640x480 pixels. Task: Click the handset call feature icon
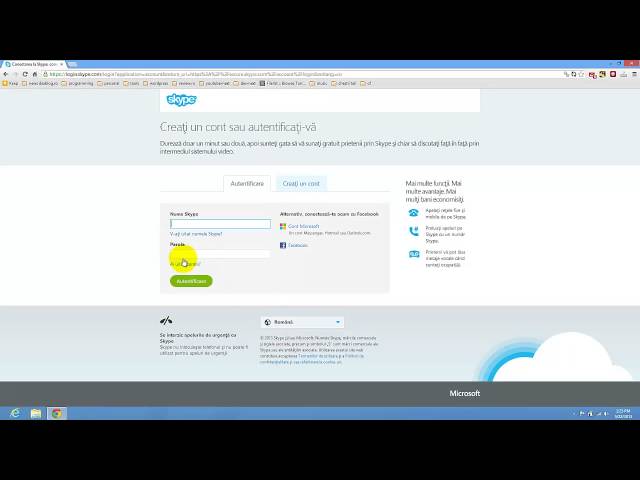click(x=414, y=231)
